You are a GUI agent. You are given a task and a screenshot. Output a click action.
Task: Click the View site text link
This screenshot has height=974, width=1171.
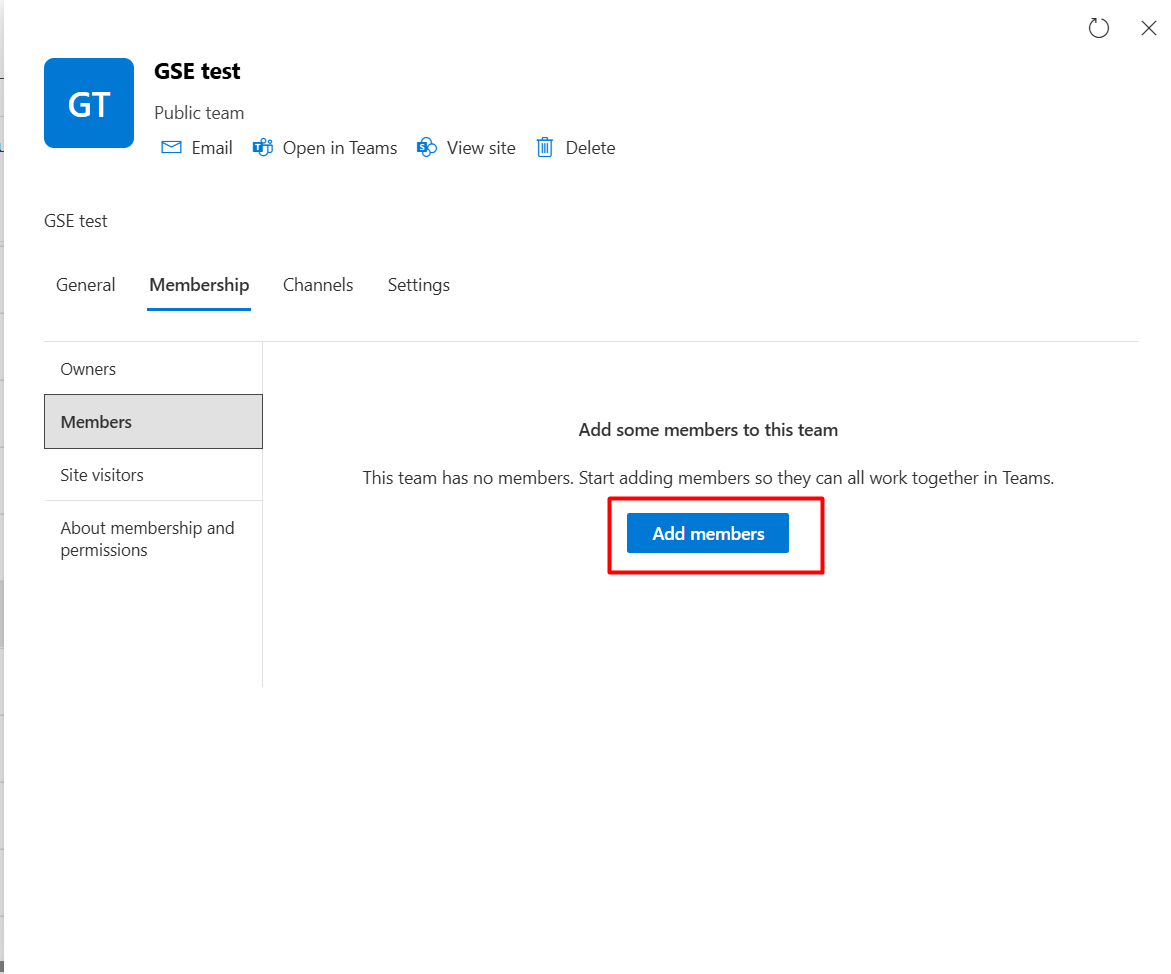(x=481, y=148)
